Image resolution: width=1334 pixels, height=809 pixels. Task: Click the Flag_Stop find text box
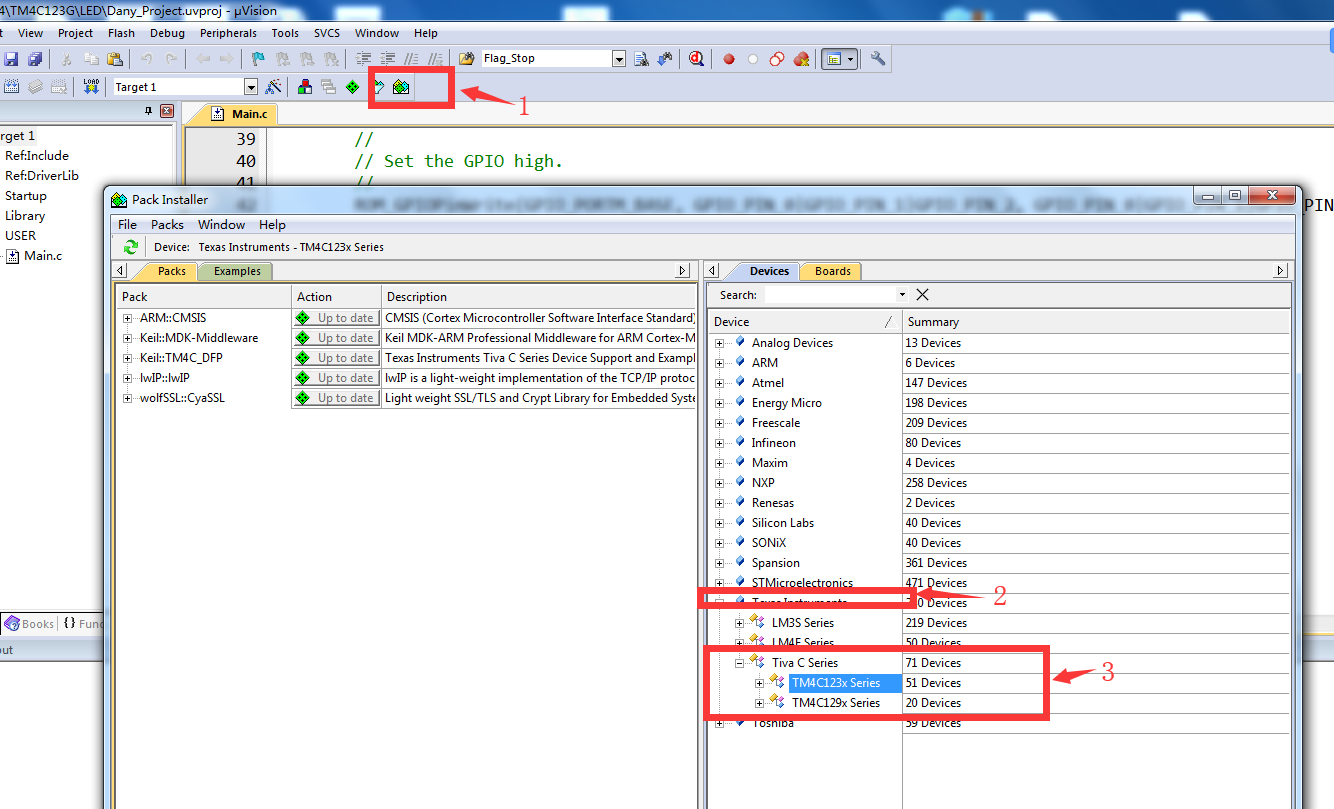coord(546,59)
